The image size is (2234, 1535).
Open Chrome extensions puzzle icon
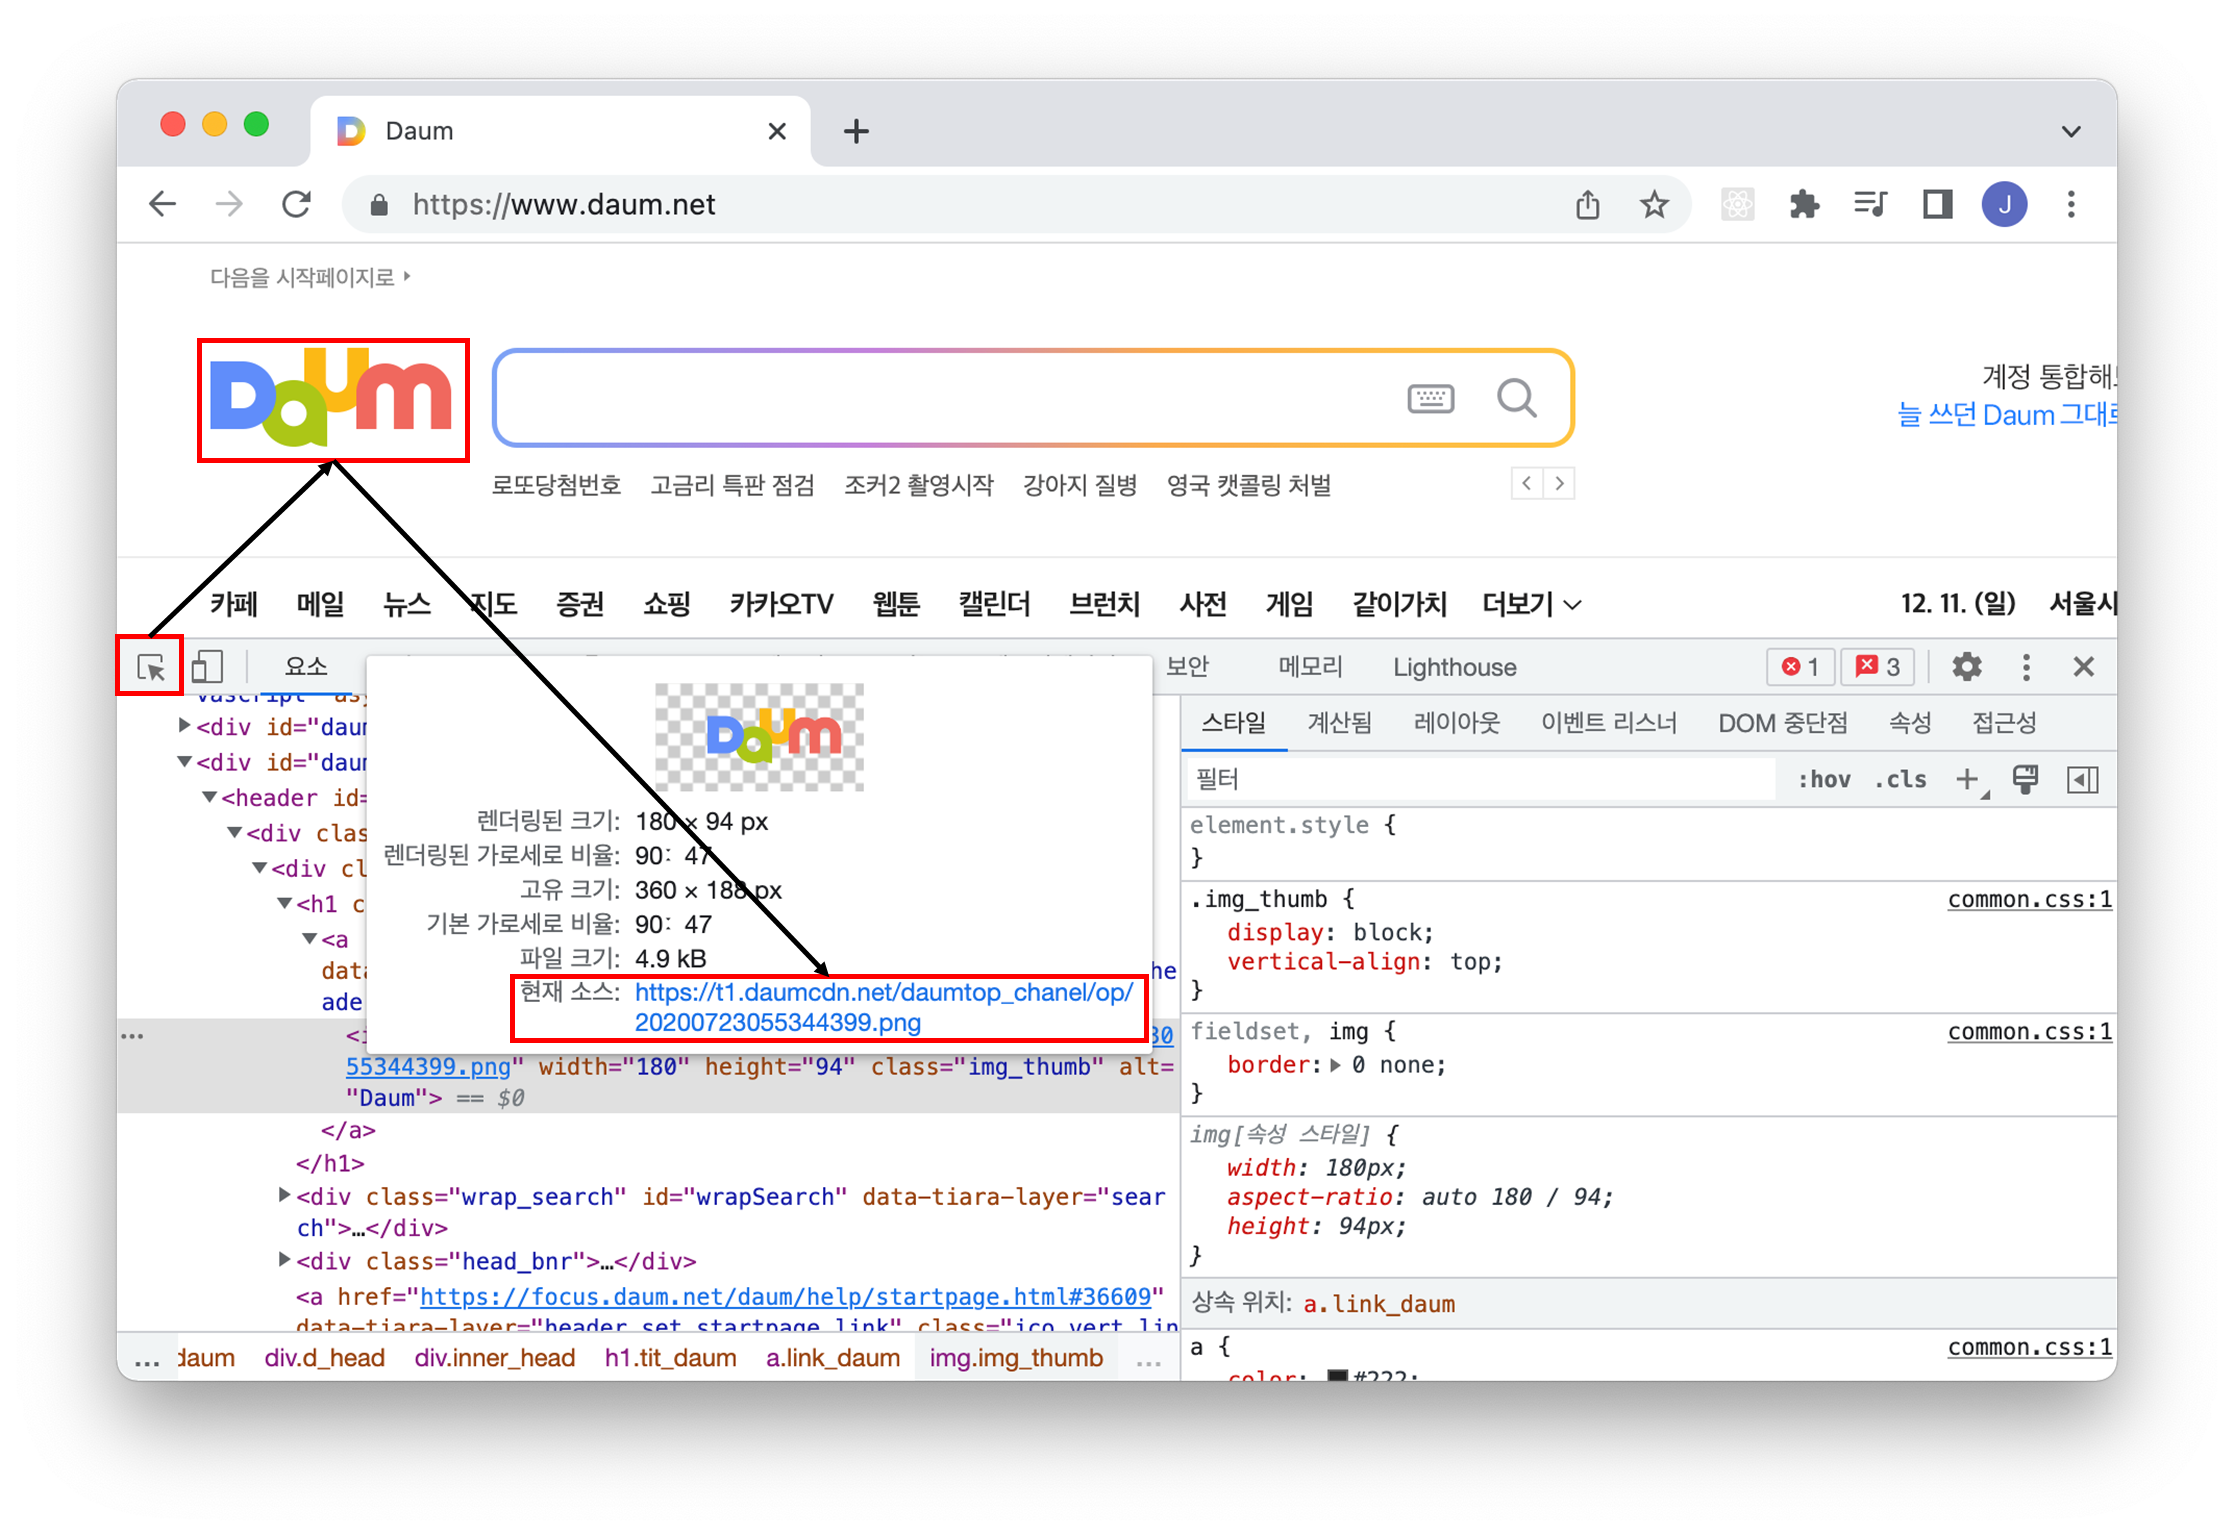[x=1803, y=205]
